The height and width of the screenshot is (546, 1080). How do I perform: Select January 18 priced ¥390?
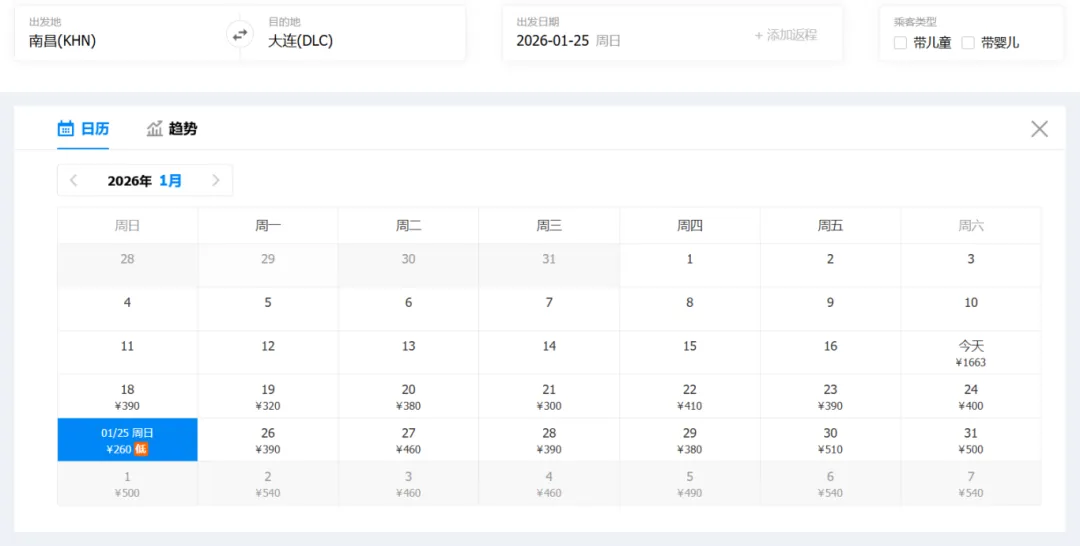tap(127, 397)
